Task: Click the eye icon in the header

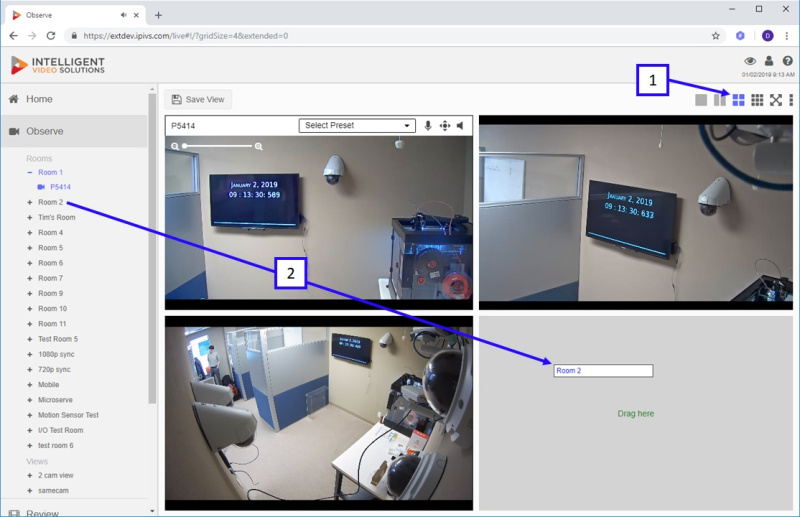Action: (750, 61)
